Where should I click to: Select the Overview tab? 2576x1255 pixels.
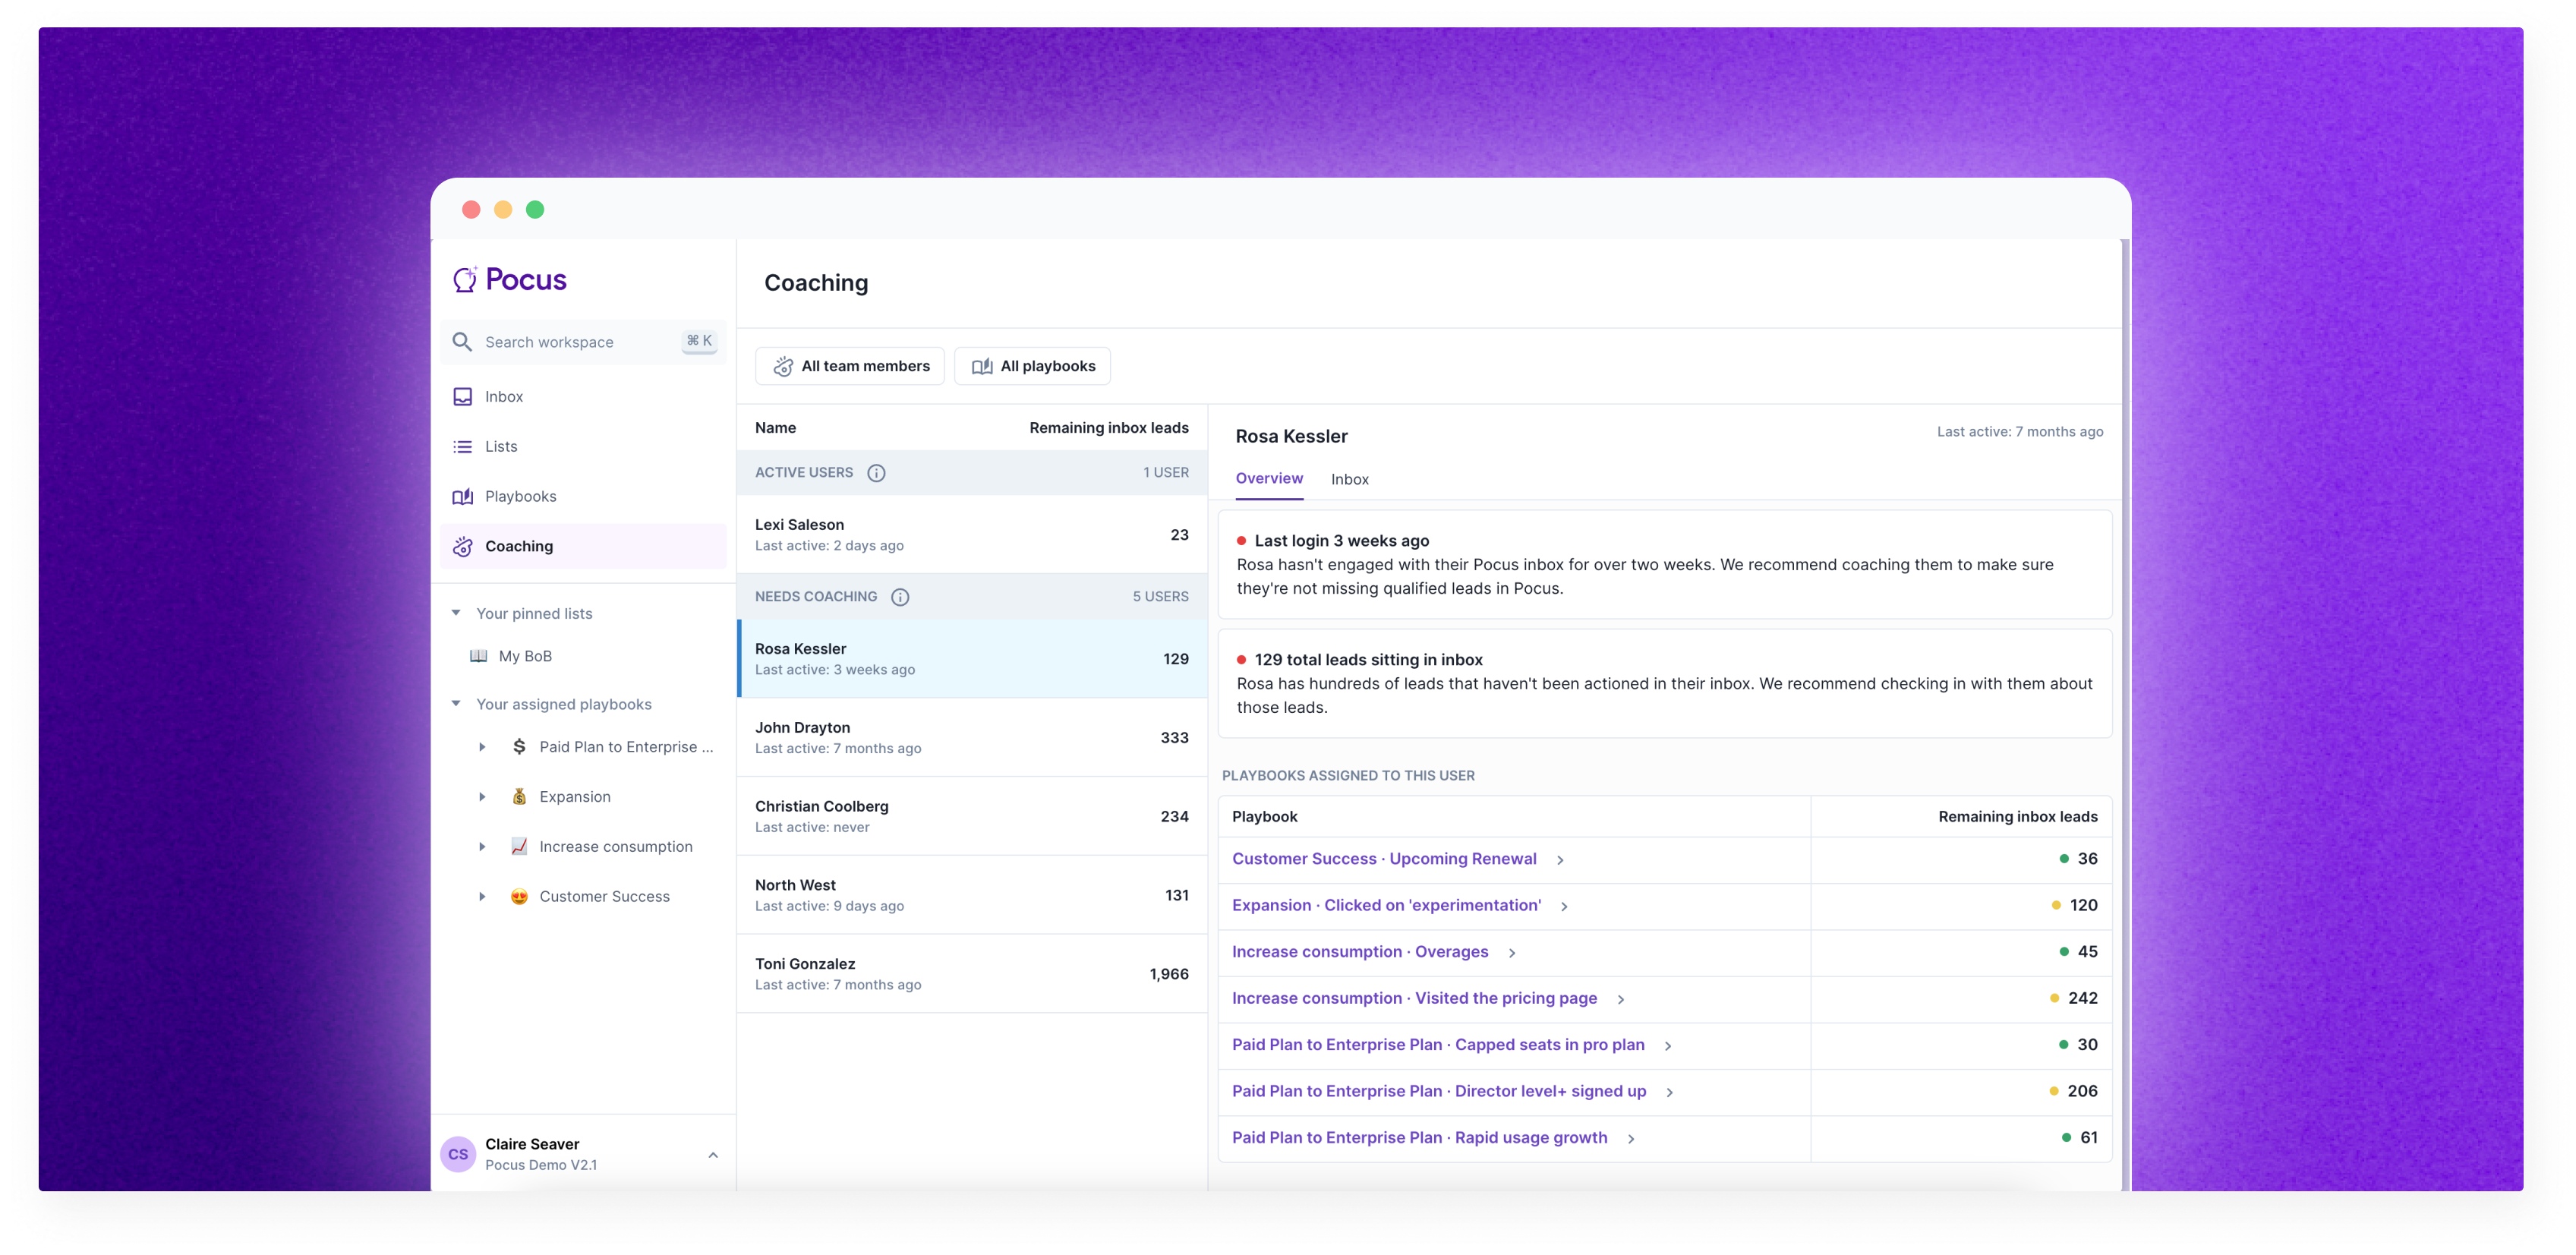click(1269, 479)
